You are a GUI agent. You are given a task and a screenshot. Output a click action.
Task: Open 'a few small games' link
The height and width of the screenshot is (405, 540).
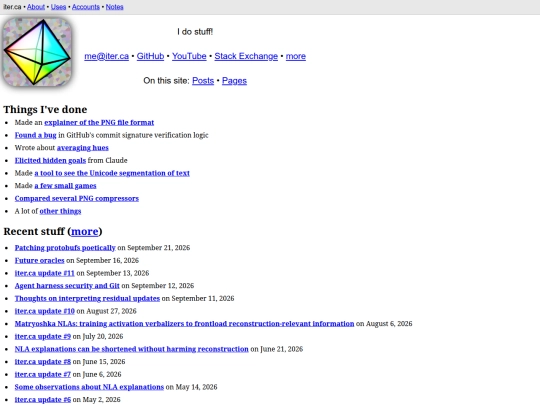(x=65, y=186)
